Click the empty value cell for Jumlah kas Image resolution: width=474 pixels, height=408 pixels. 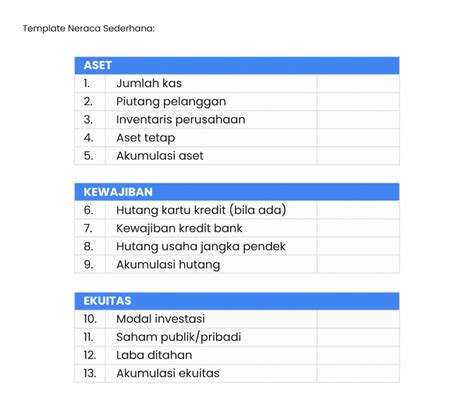click(358, 83)
